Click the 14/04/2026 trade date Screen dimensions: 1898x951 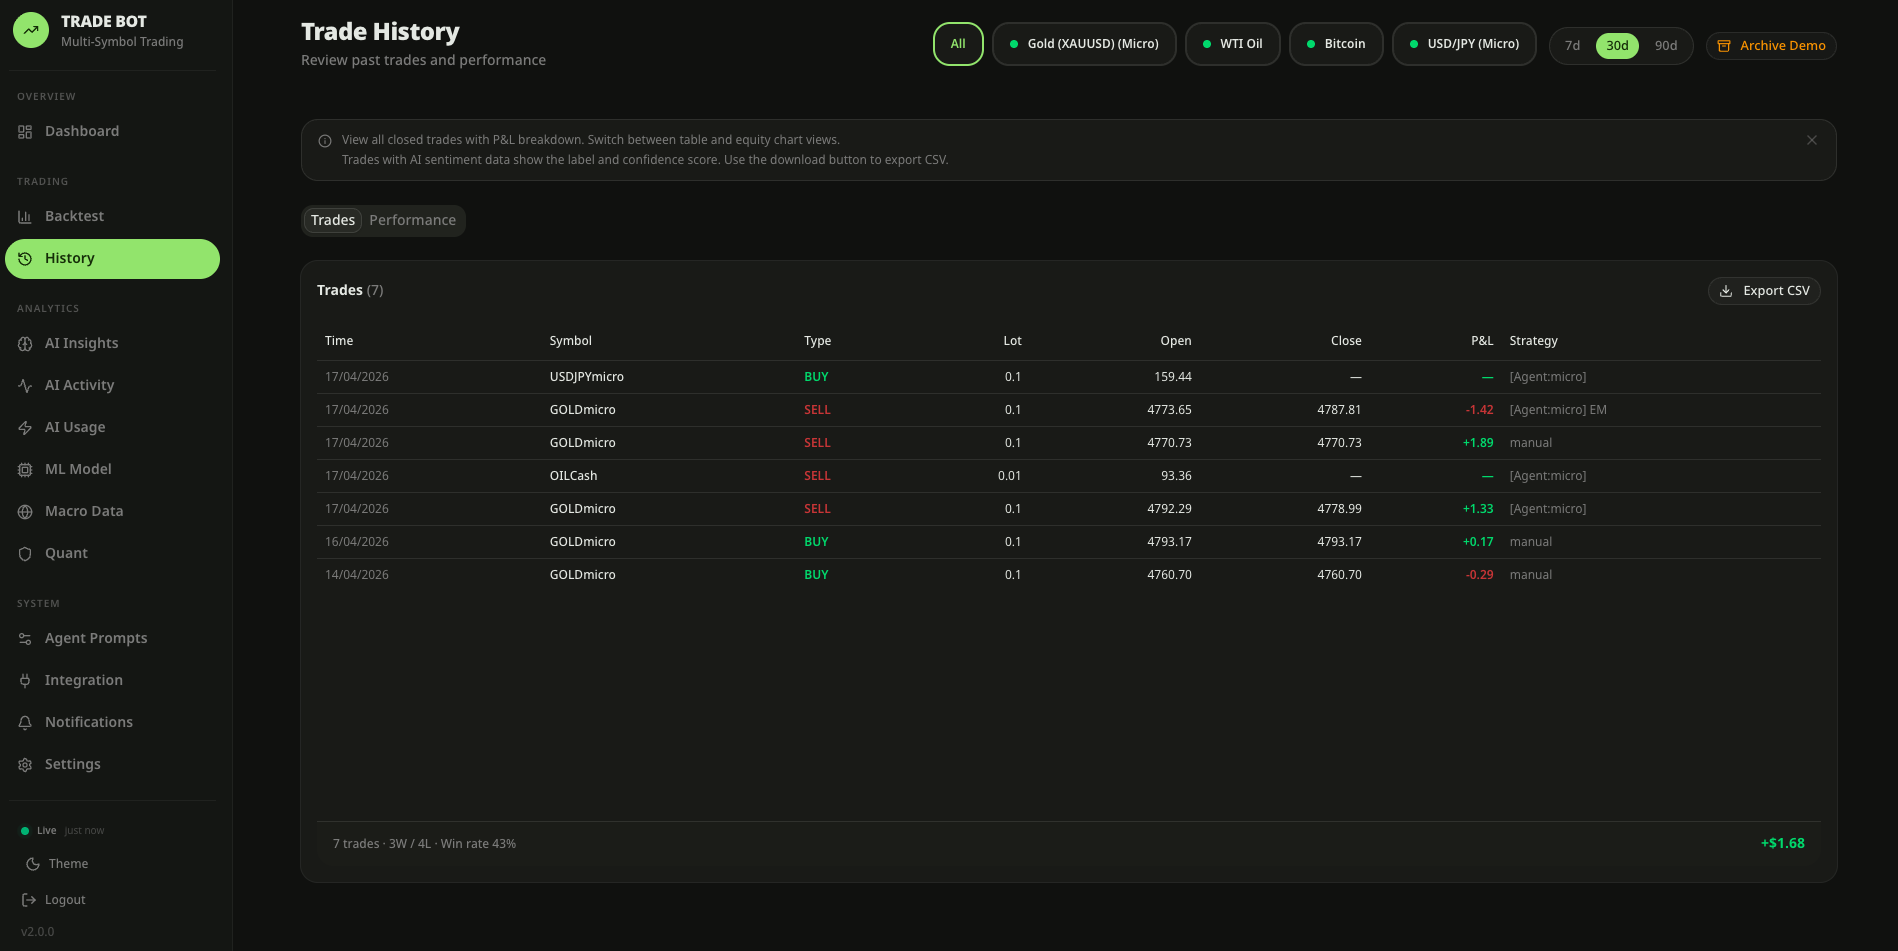tap(357, 575)
